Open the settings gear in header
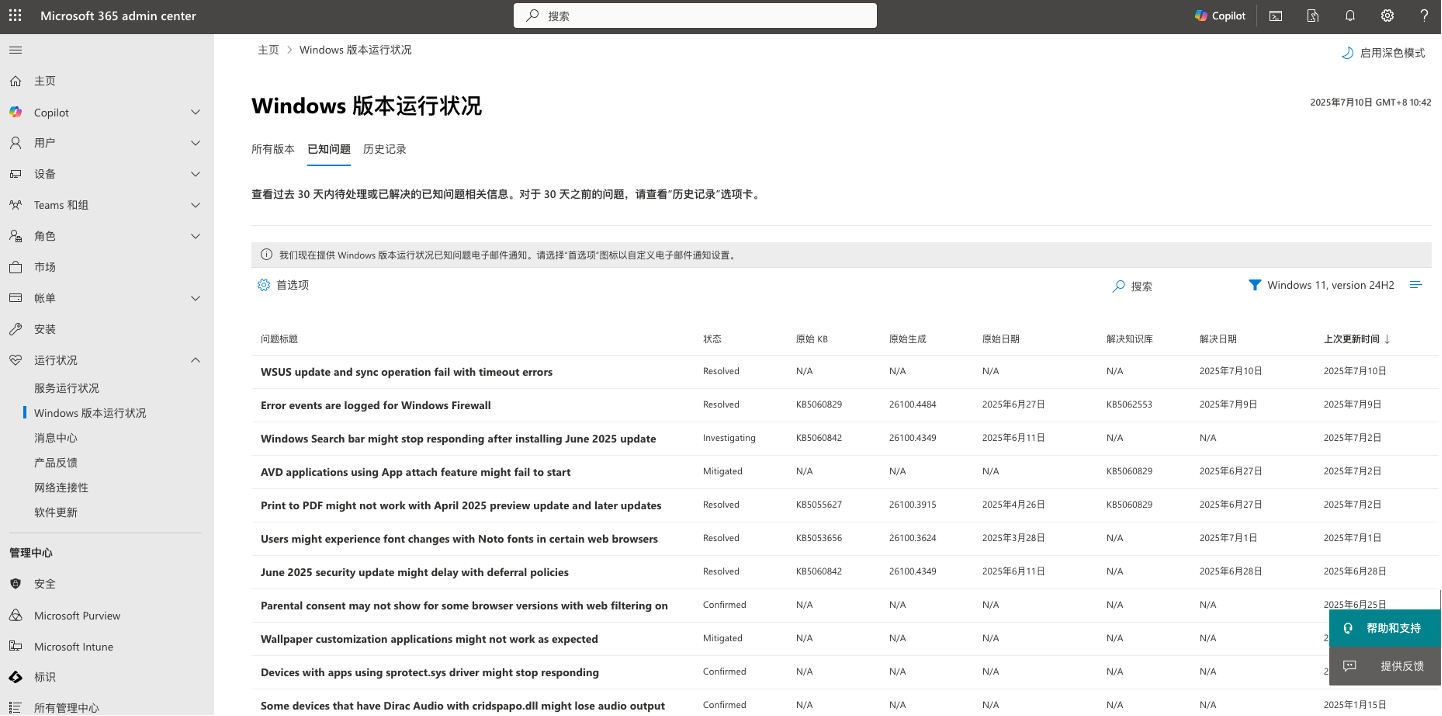Viewport: 1442px width, 716px height. click(x=1387, y=16)
